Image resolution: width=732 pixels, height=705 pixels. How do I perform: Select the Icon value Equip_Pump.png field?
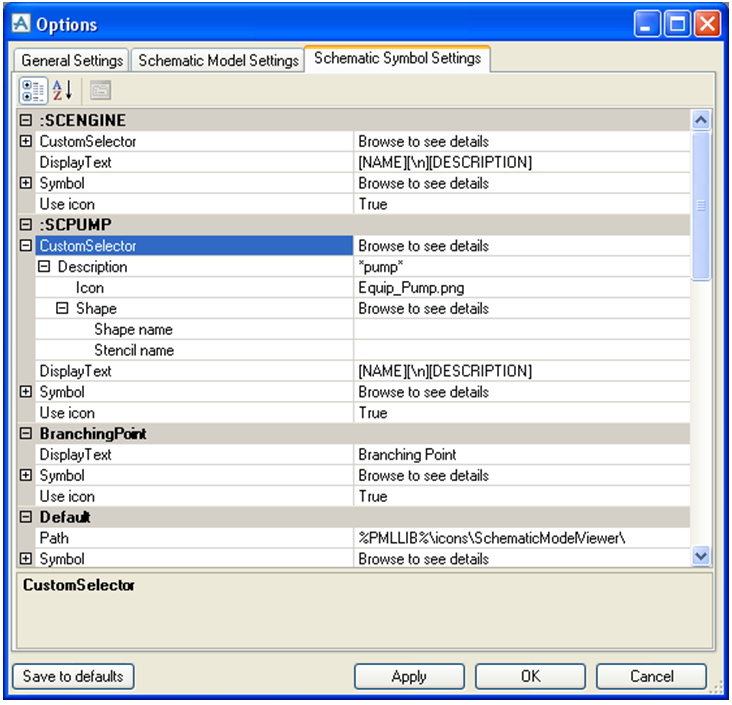tap(520, 288)
